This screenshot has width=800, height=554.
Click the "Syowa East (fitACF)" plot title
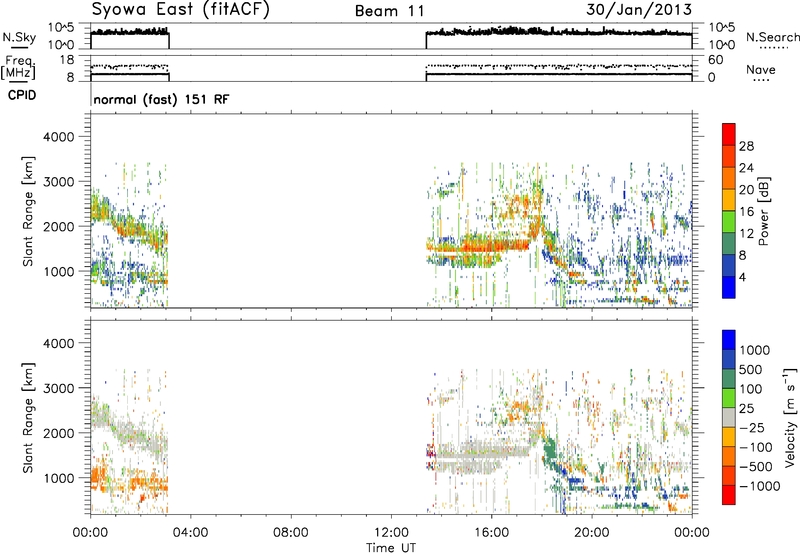coord(181,9)
